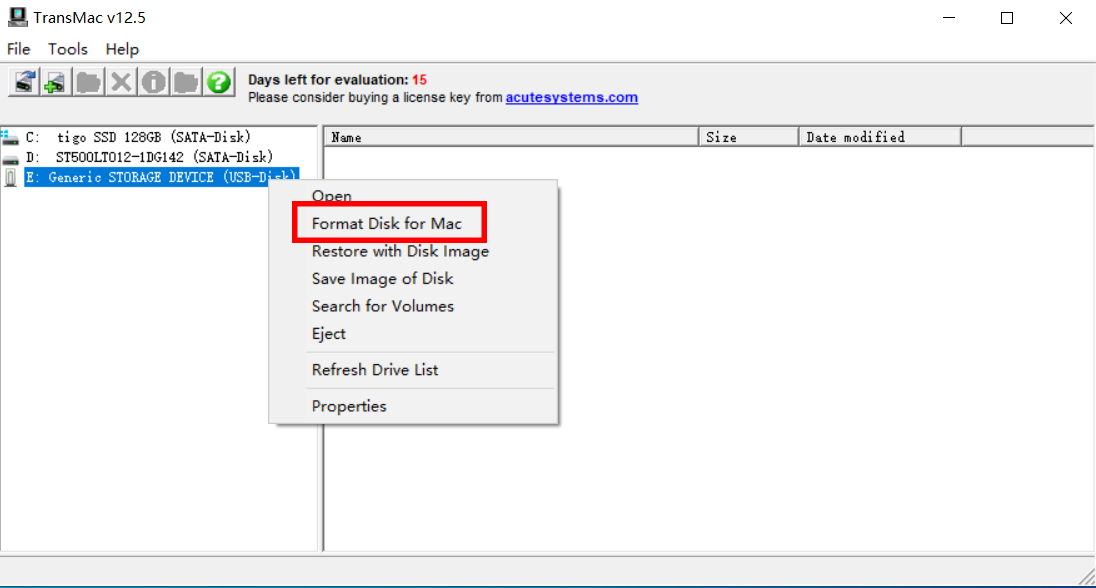Click the TransMac app icon in title bar
This screenshot has height=588, width=1096.
pos(17,17)
